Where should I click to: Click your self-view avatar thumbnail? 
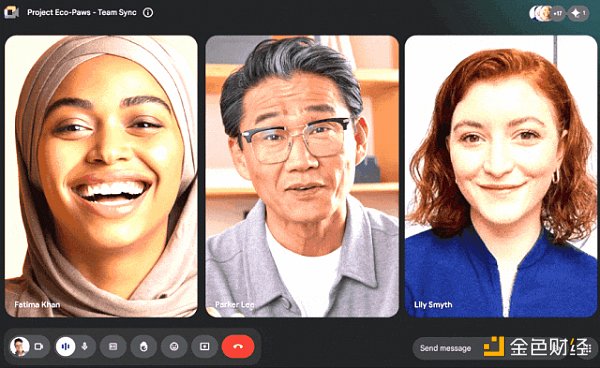pos(20,347)
